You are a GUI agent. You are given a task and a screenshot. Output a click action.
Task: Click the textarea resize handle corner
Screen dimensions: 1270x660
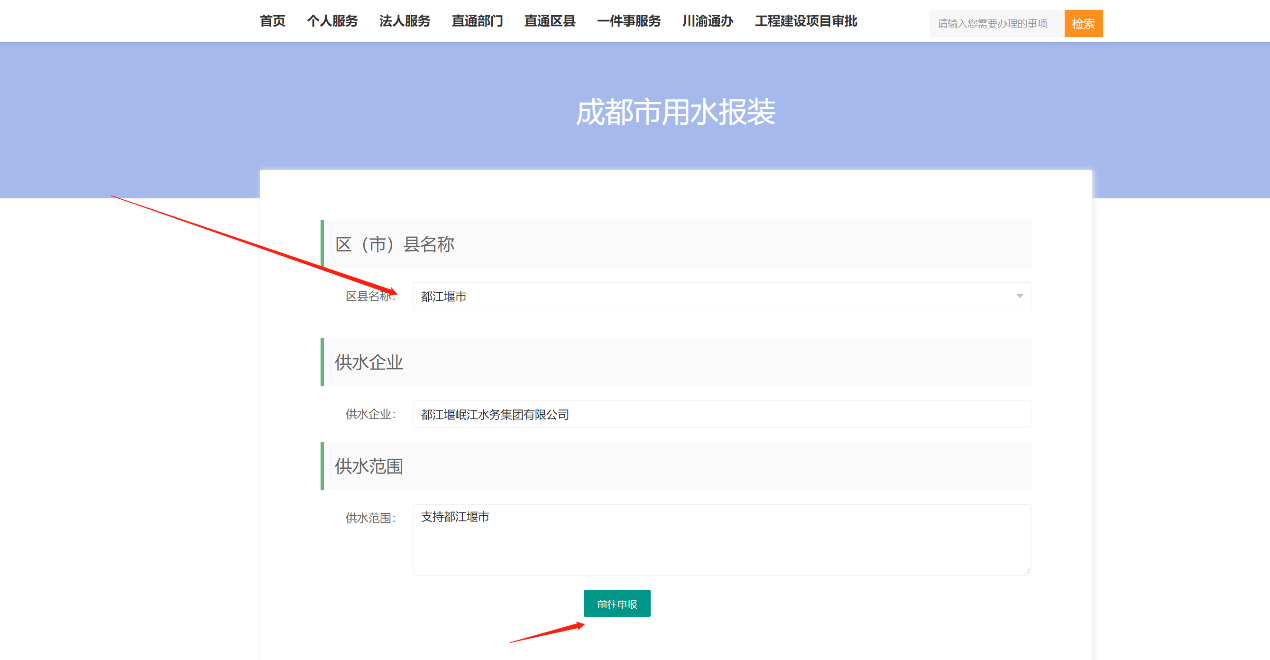(1026, 571)
